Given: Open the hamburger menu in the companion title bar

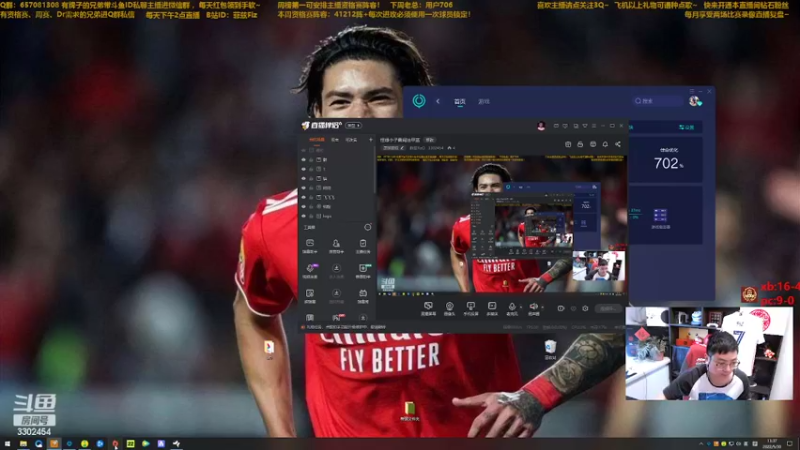Looking at the screenshot, I should pos(594,126).
